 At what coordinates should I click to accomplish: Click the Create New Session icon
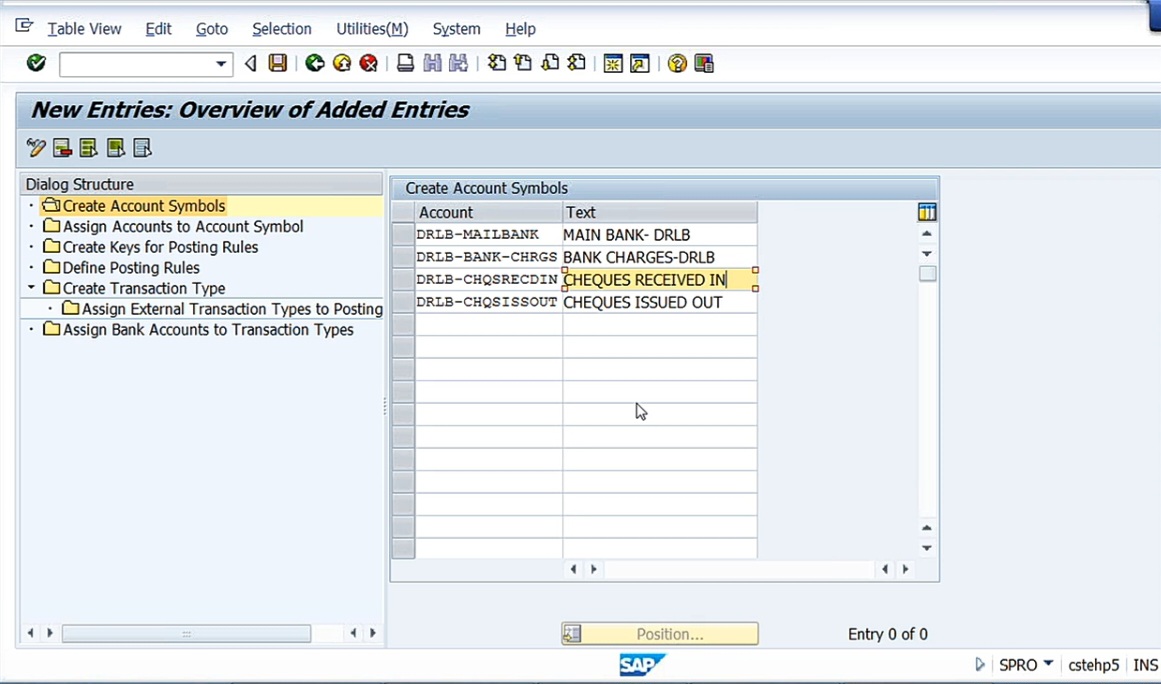613,64
